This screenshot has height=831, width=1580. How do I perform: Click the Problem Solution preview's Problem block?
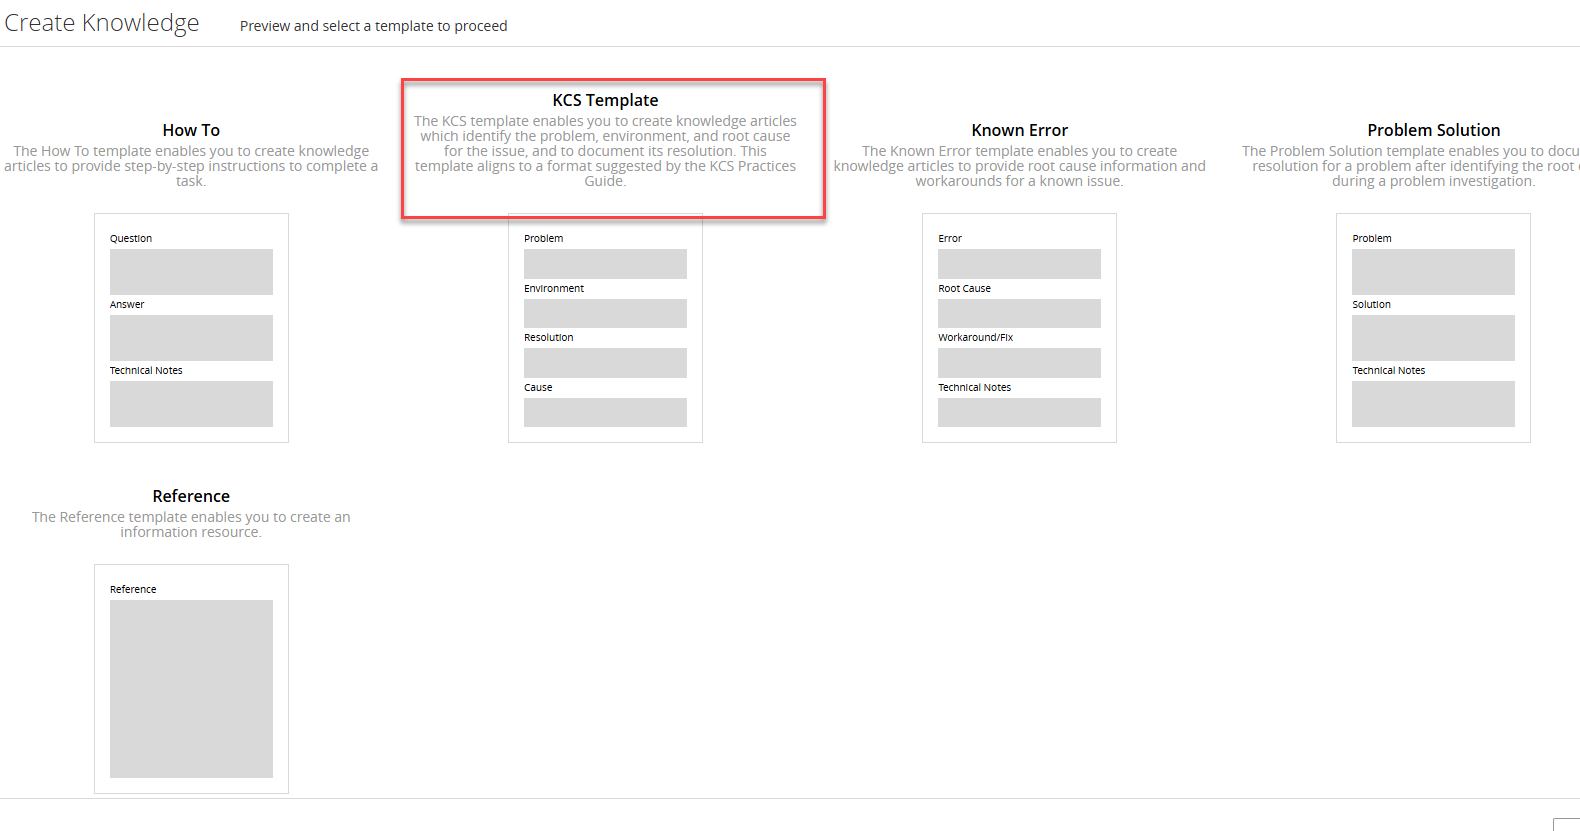pos(1433,272)
